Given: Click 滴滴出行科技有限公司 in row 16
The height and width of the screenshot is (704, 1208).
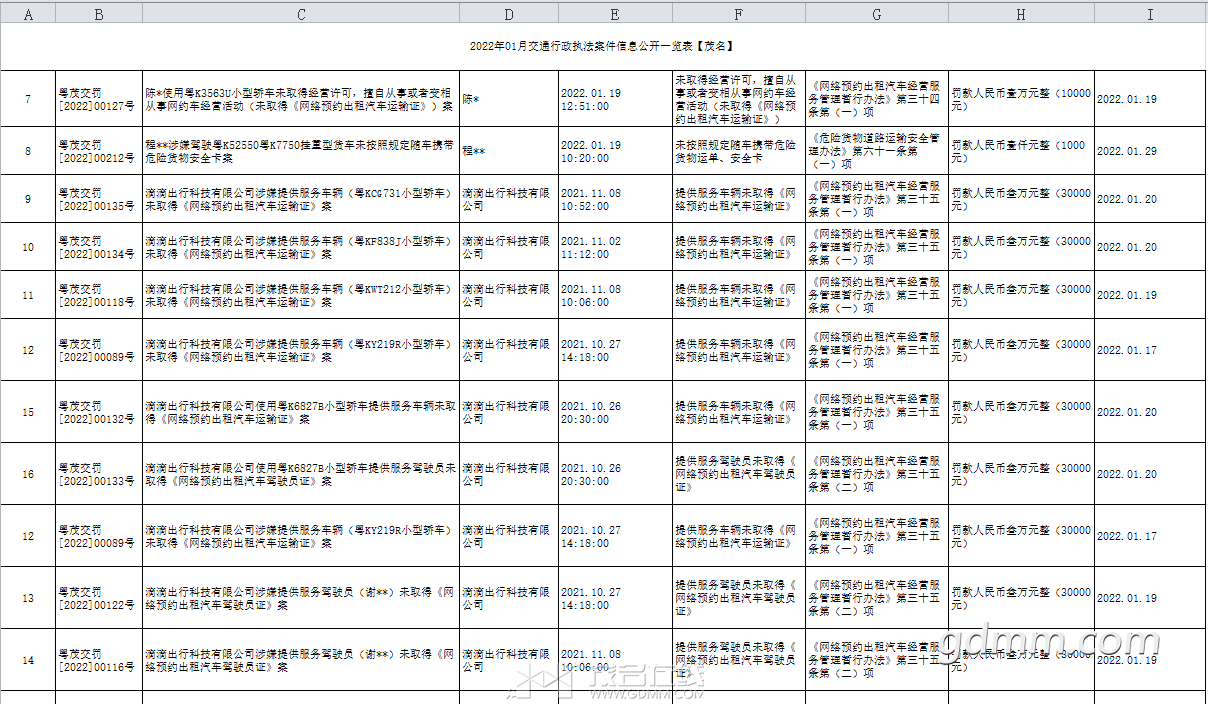Looking at the screenshot, I should (x=509, y=474).
